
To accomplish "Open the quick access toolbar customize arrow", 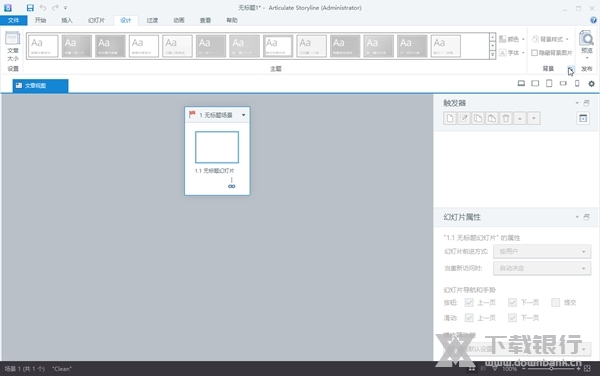I will [65, 8].
